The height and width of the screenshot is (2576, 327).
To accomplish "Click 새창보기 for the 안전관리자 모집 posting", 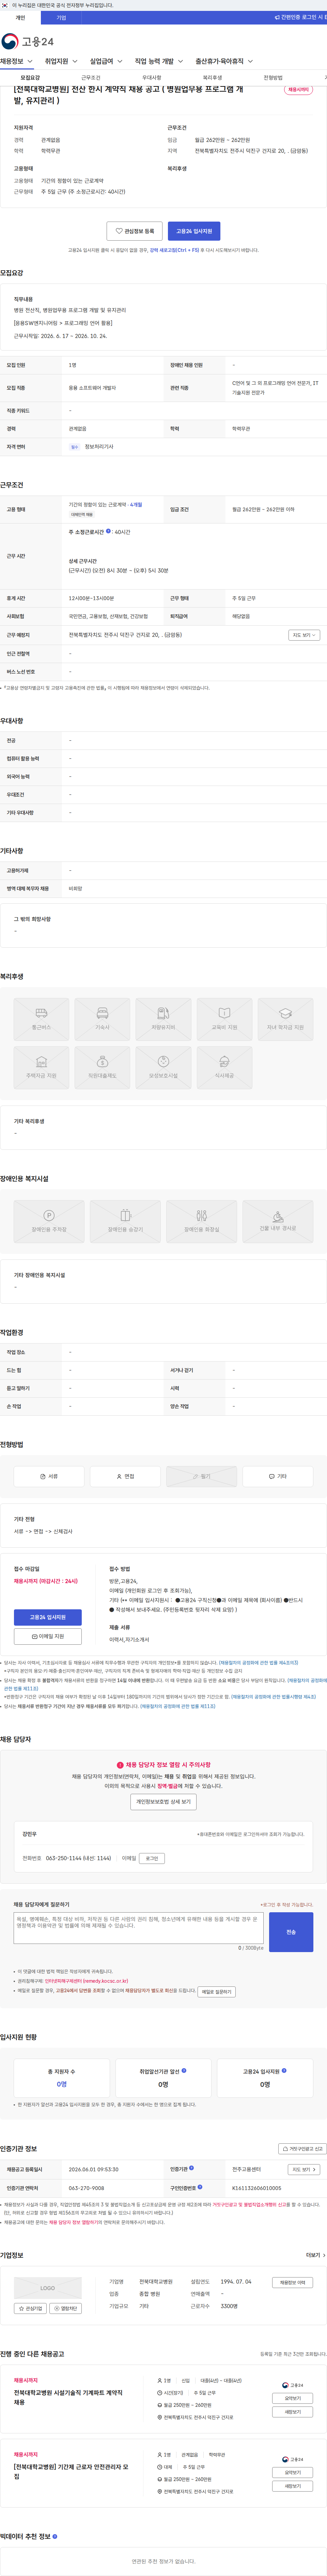I will [x=292, y=2486].
